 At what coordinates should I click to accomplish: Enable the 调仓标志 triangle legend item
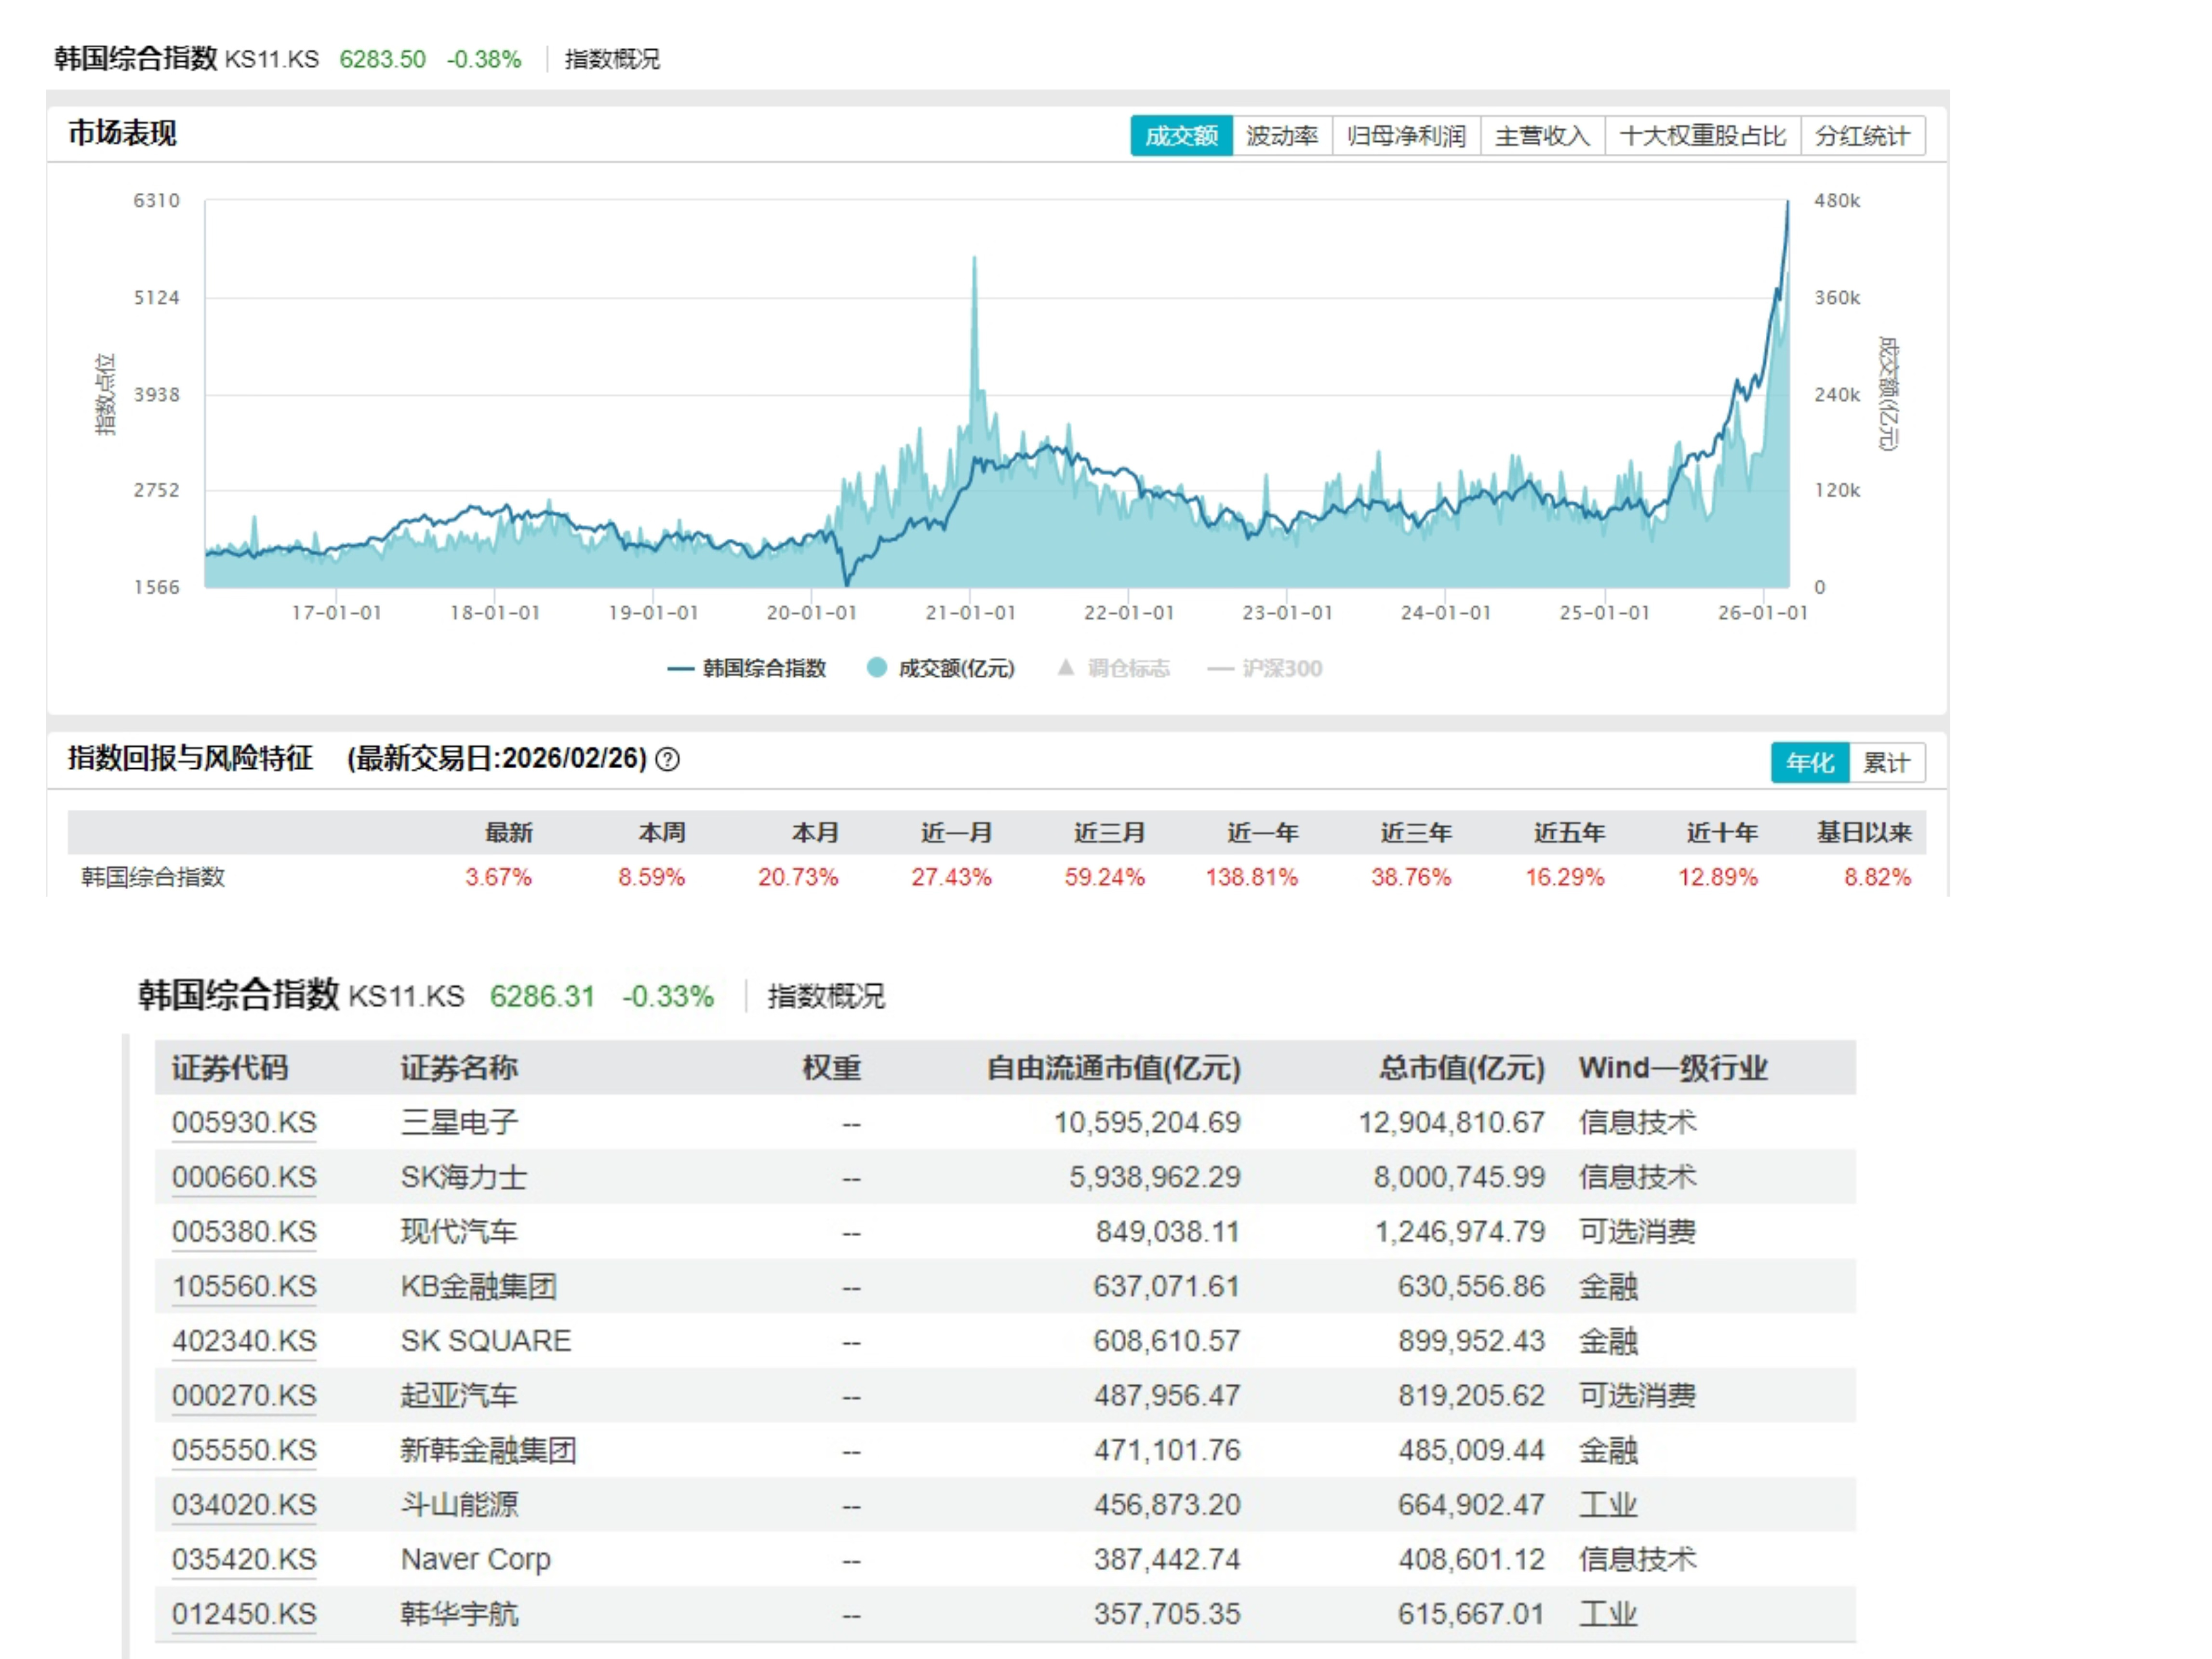tap(1066, 667)
